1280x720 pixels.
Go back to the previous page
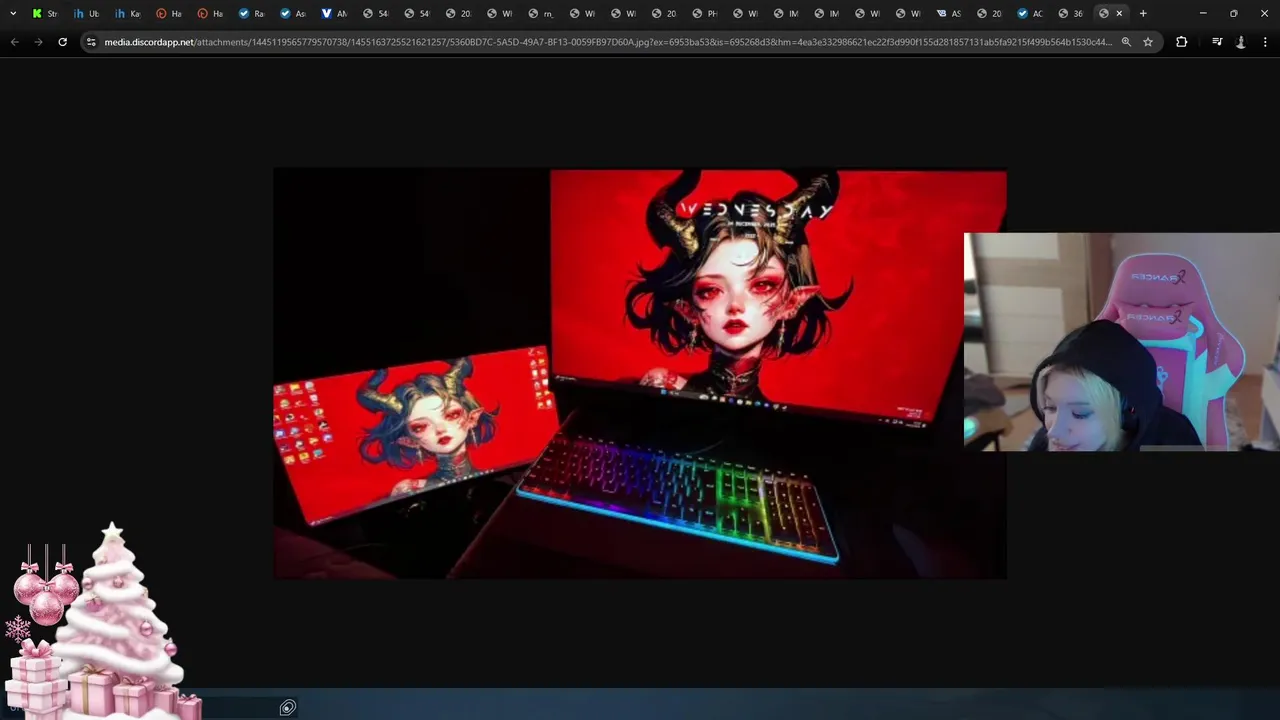point(14,42)
